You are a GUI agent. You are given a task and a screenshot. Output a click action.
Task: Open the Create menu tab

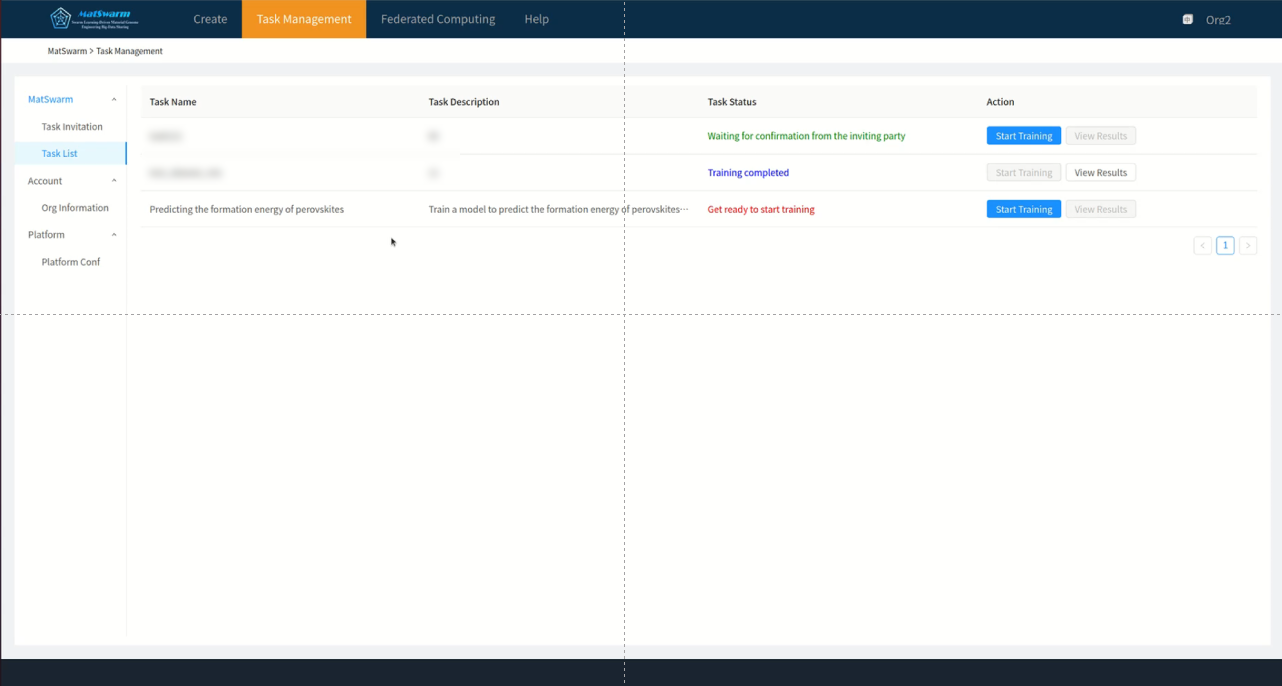pyautogui.click(x=210, y=19)
